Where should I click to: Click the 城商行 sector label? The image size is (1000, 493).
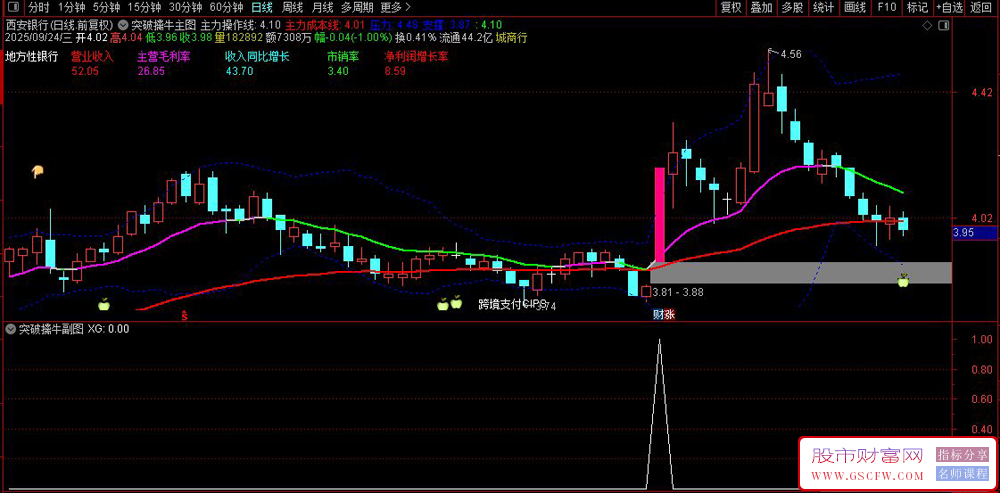pos(511,38)
